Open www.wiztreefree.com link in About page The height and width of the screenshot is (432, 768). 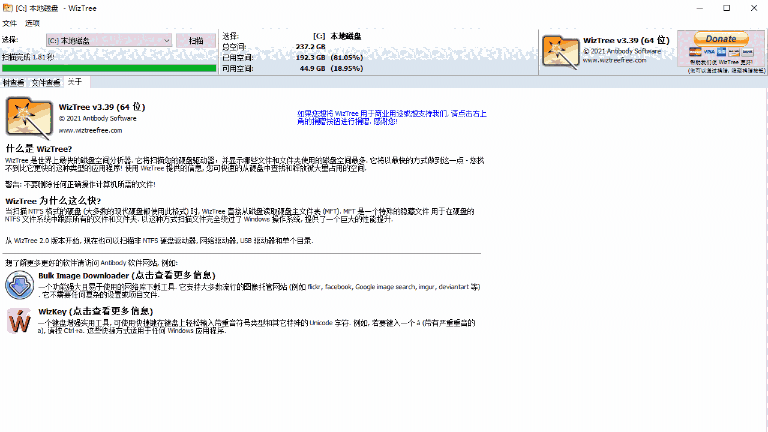[x=91, y=130]
